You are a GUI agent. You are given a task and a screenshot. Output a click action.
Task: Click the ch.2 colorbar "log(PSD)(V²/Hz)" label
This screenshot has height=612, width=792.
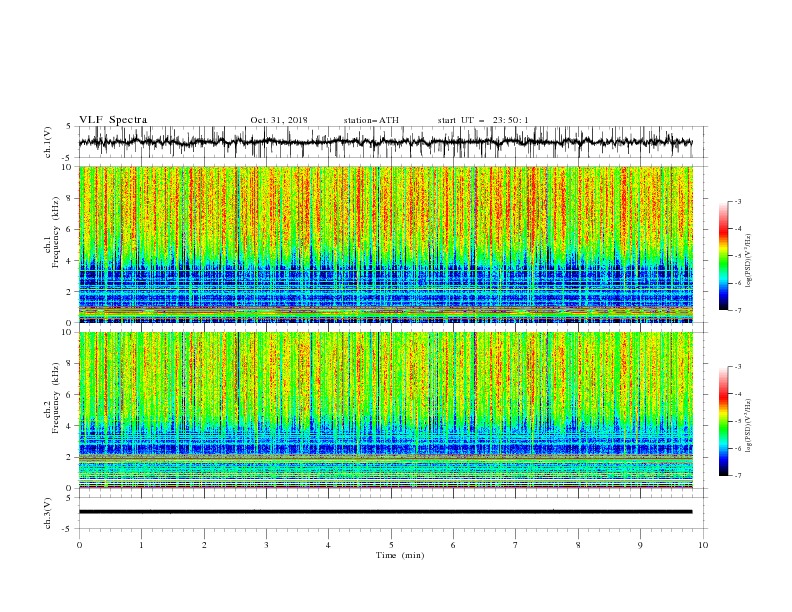click(x=749, y=426)
